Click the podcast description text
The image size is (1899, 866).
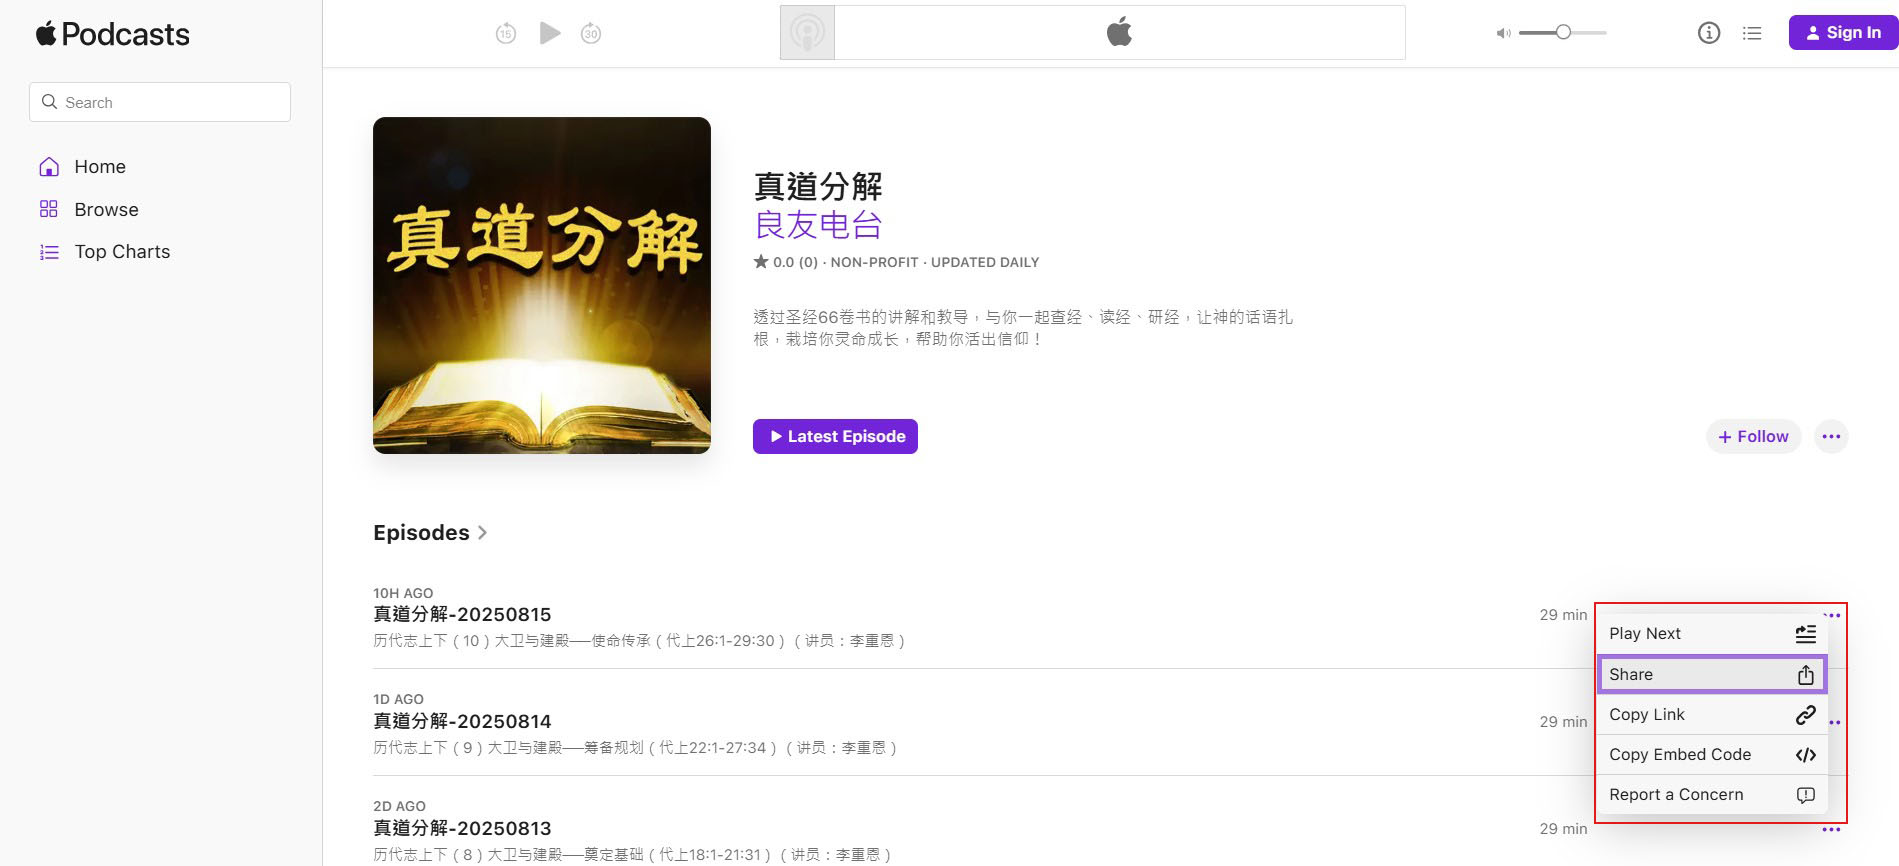click(x=1023, y=328)
